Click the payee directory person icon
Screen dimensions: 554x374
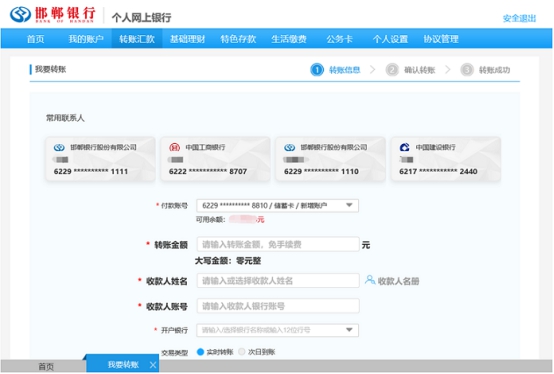pos(370,280)
